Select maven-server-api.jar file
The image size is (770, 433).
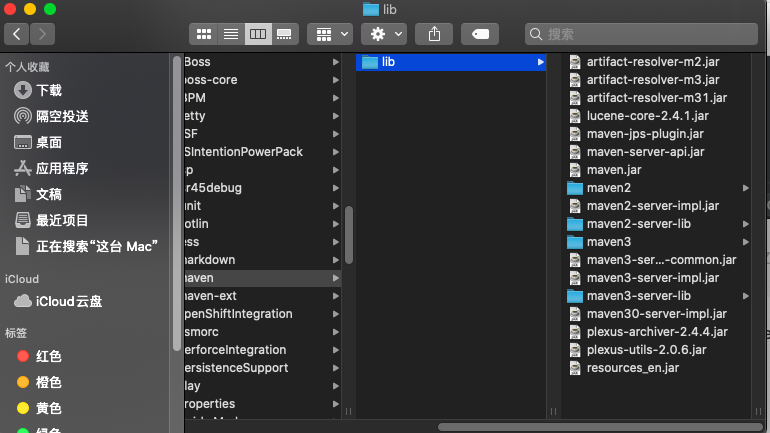click(636, 152)
